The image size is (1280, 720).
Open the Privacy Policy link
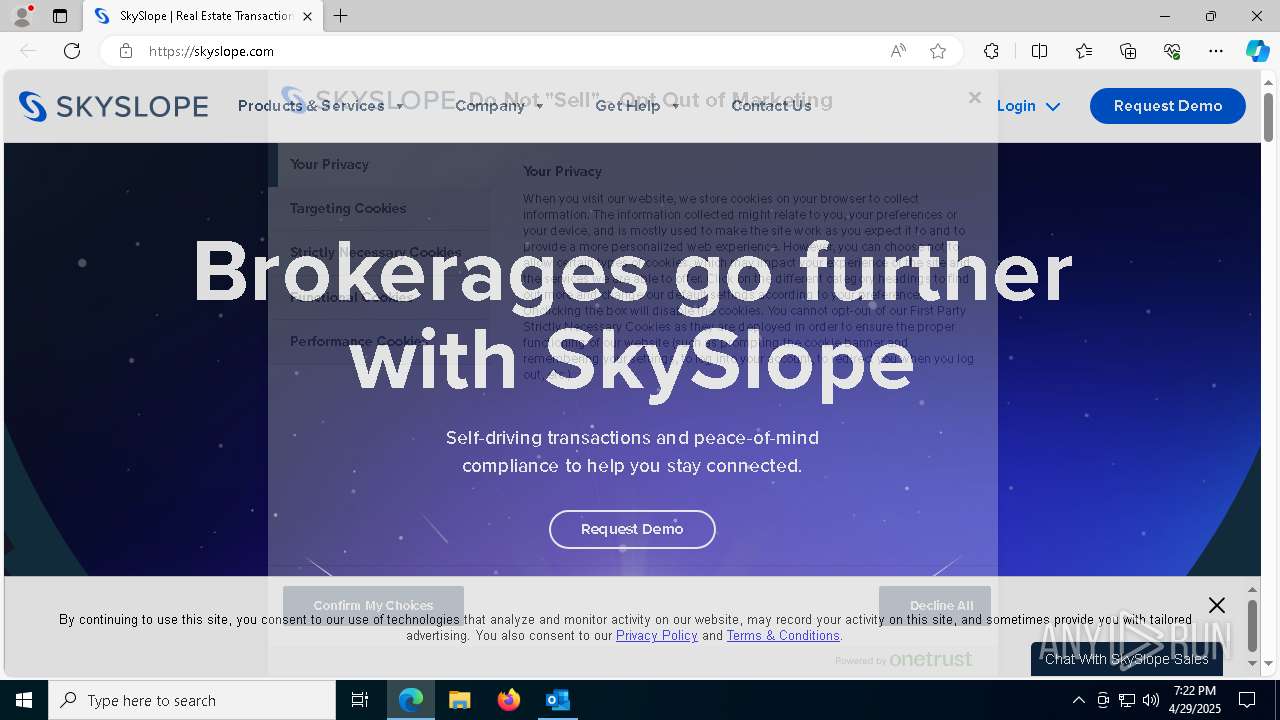coord(657,636)
